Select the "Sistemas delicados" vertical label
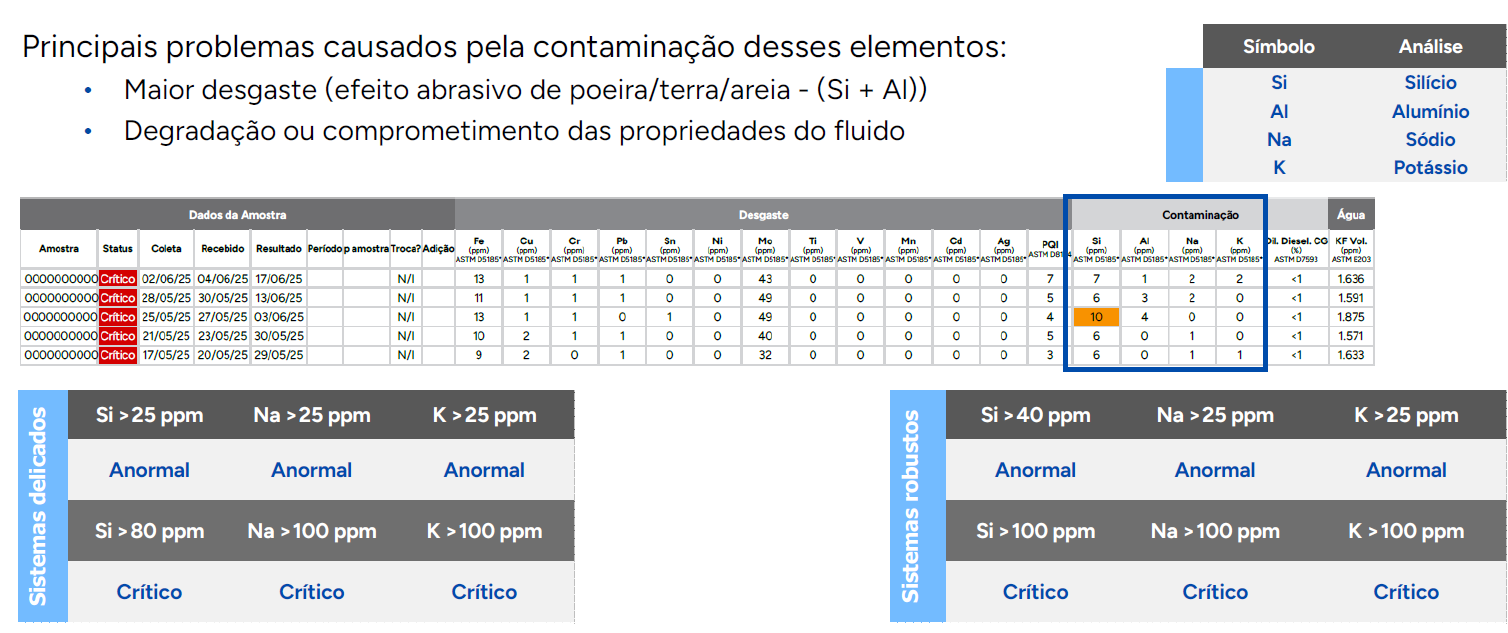The image size is (1508, 633). point(38,505)
